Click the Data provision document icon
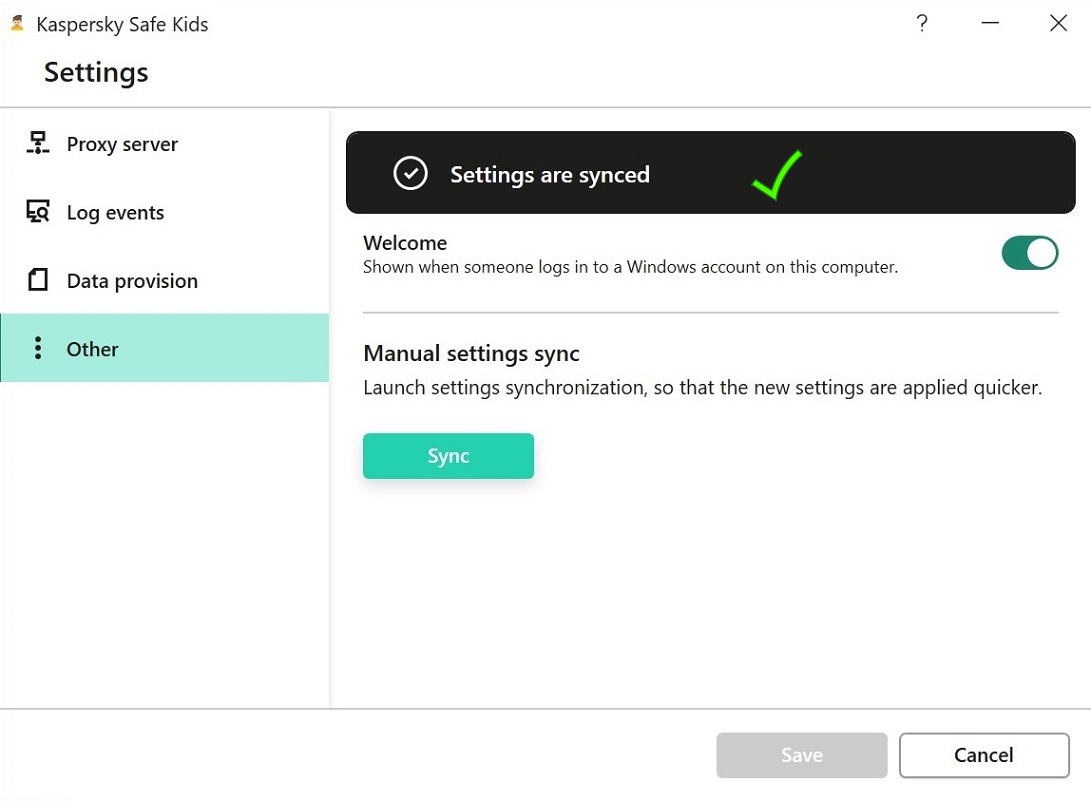The width and height of the screenshot is (1091, 801). [x=38, y=280]
